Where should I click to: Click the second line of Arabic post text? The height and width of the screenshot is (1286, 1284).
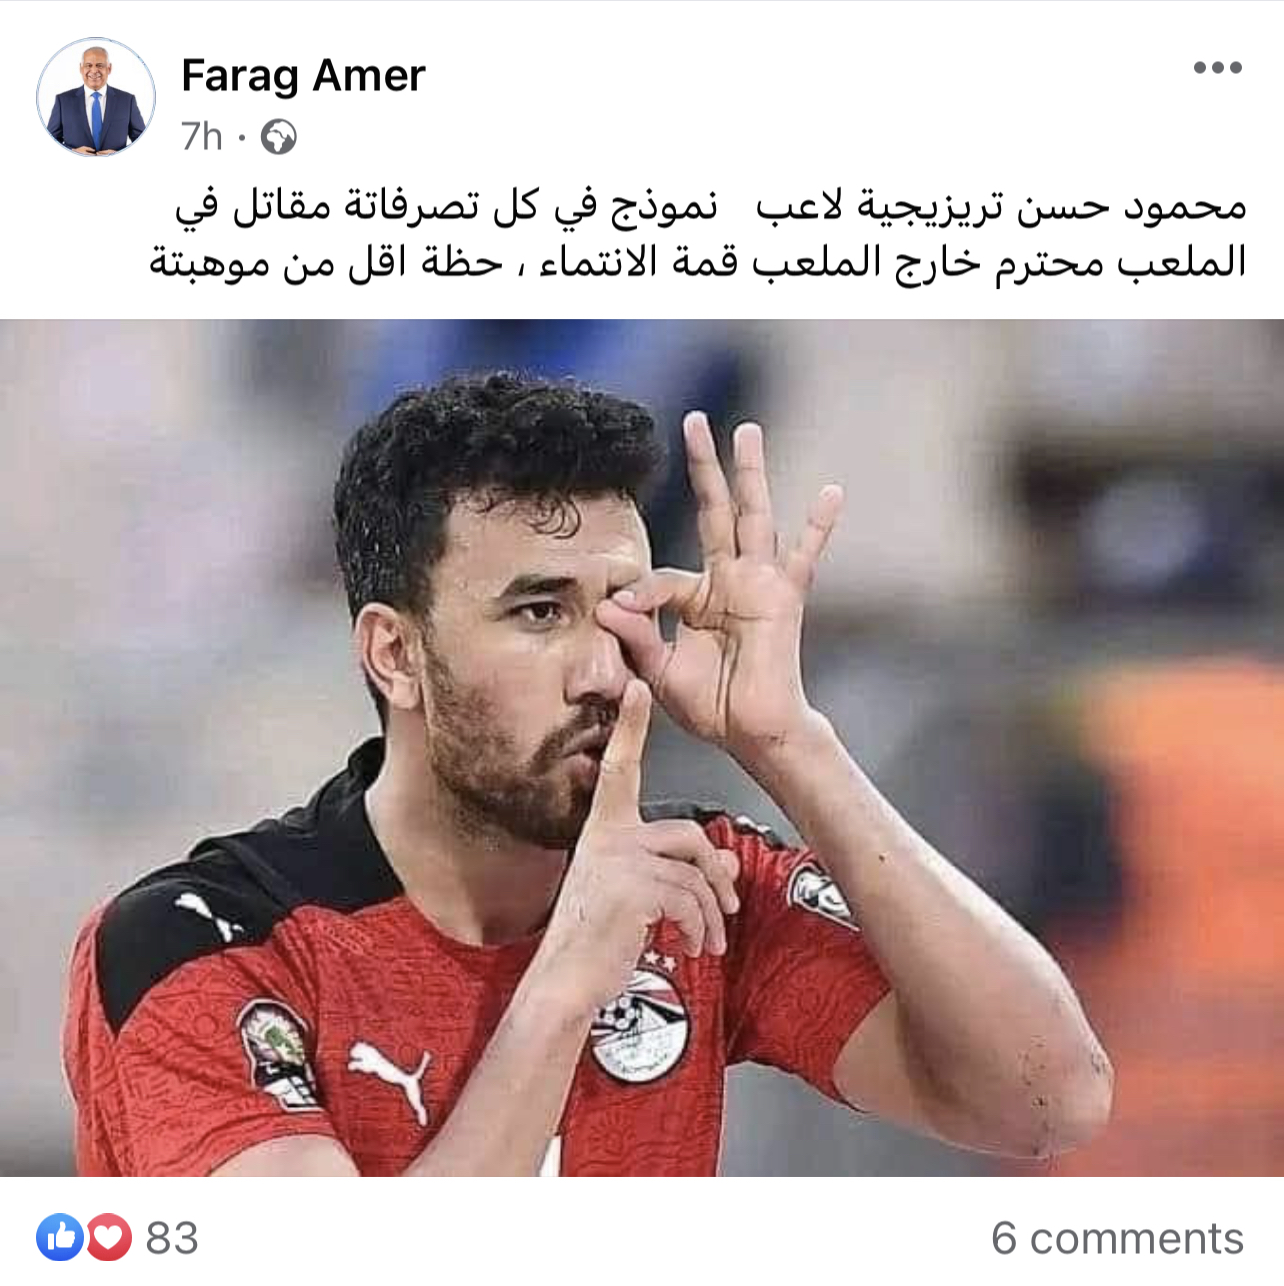(x=697, y=262)
